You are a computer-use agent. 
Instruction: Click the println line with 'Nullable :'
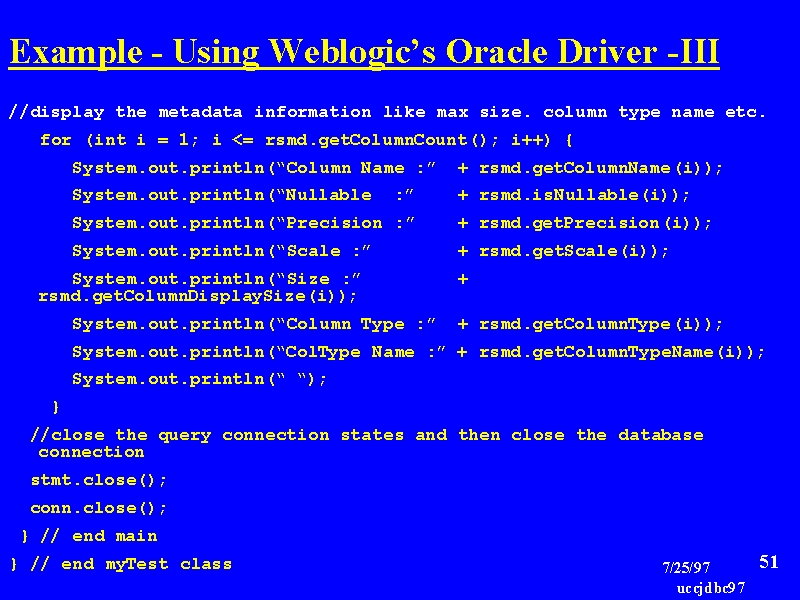click(x=381, y=195)
